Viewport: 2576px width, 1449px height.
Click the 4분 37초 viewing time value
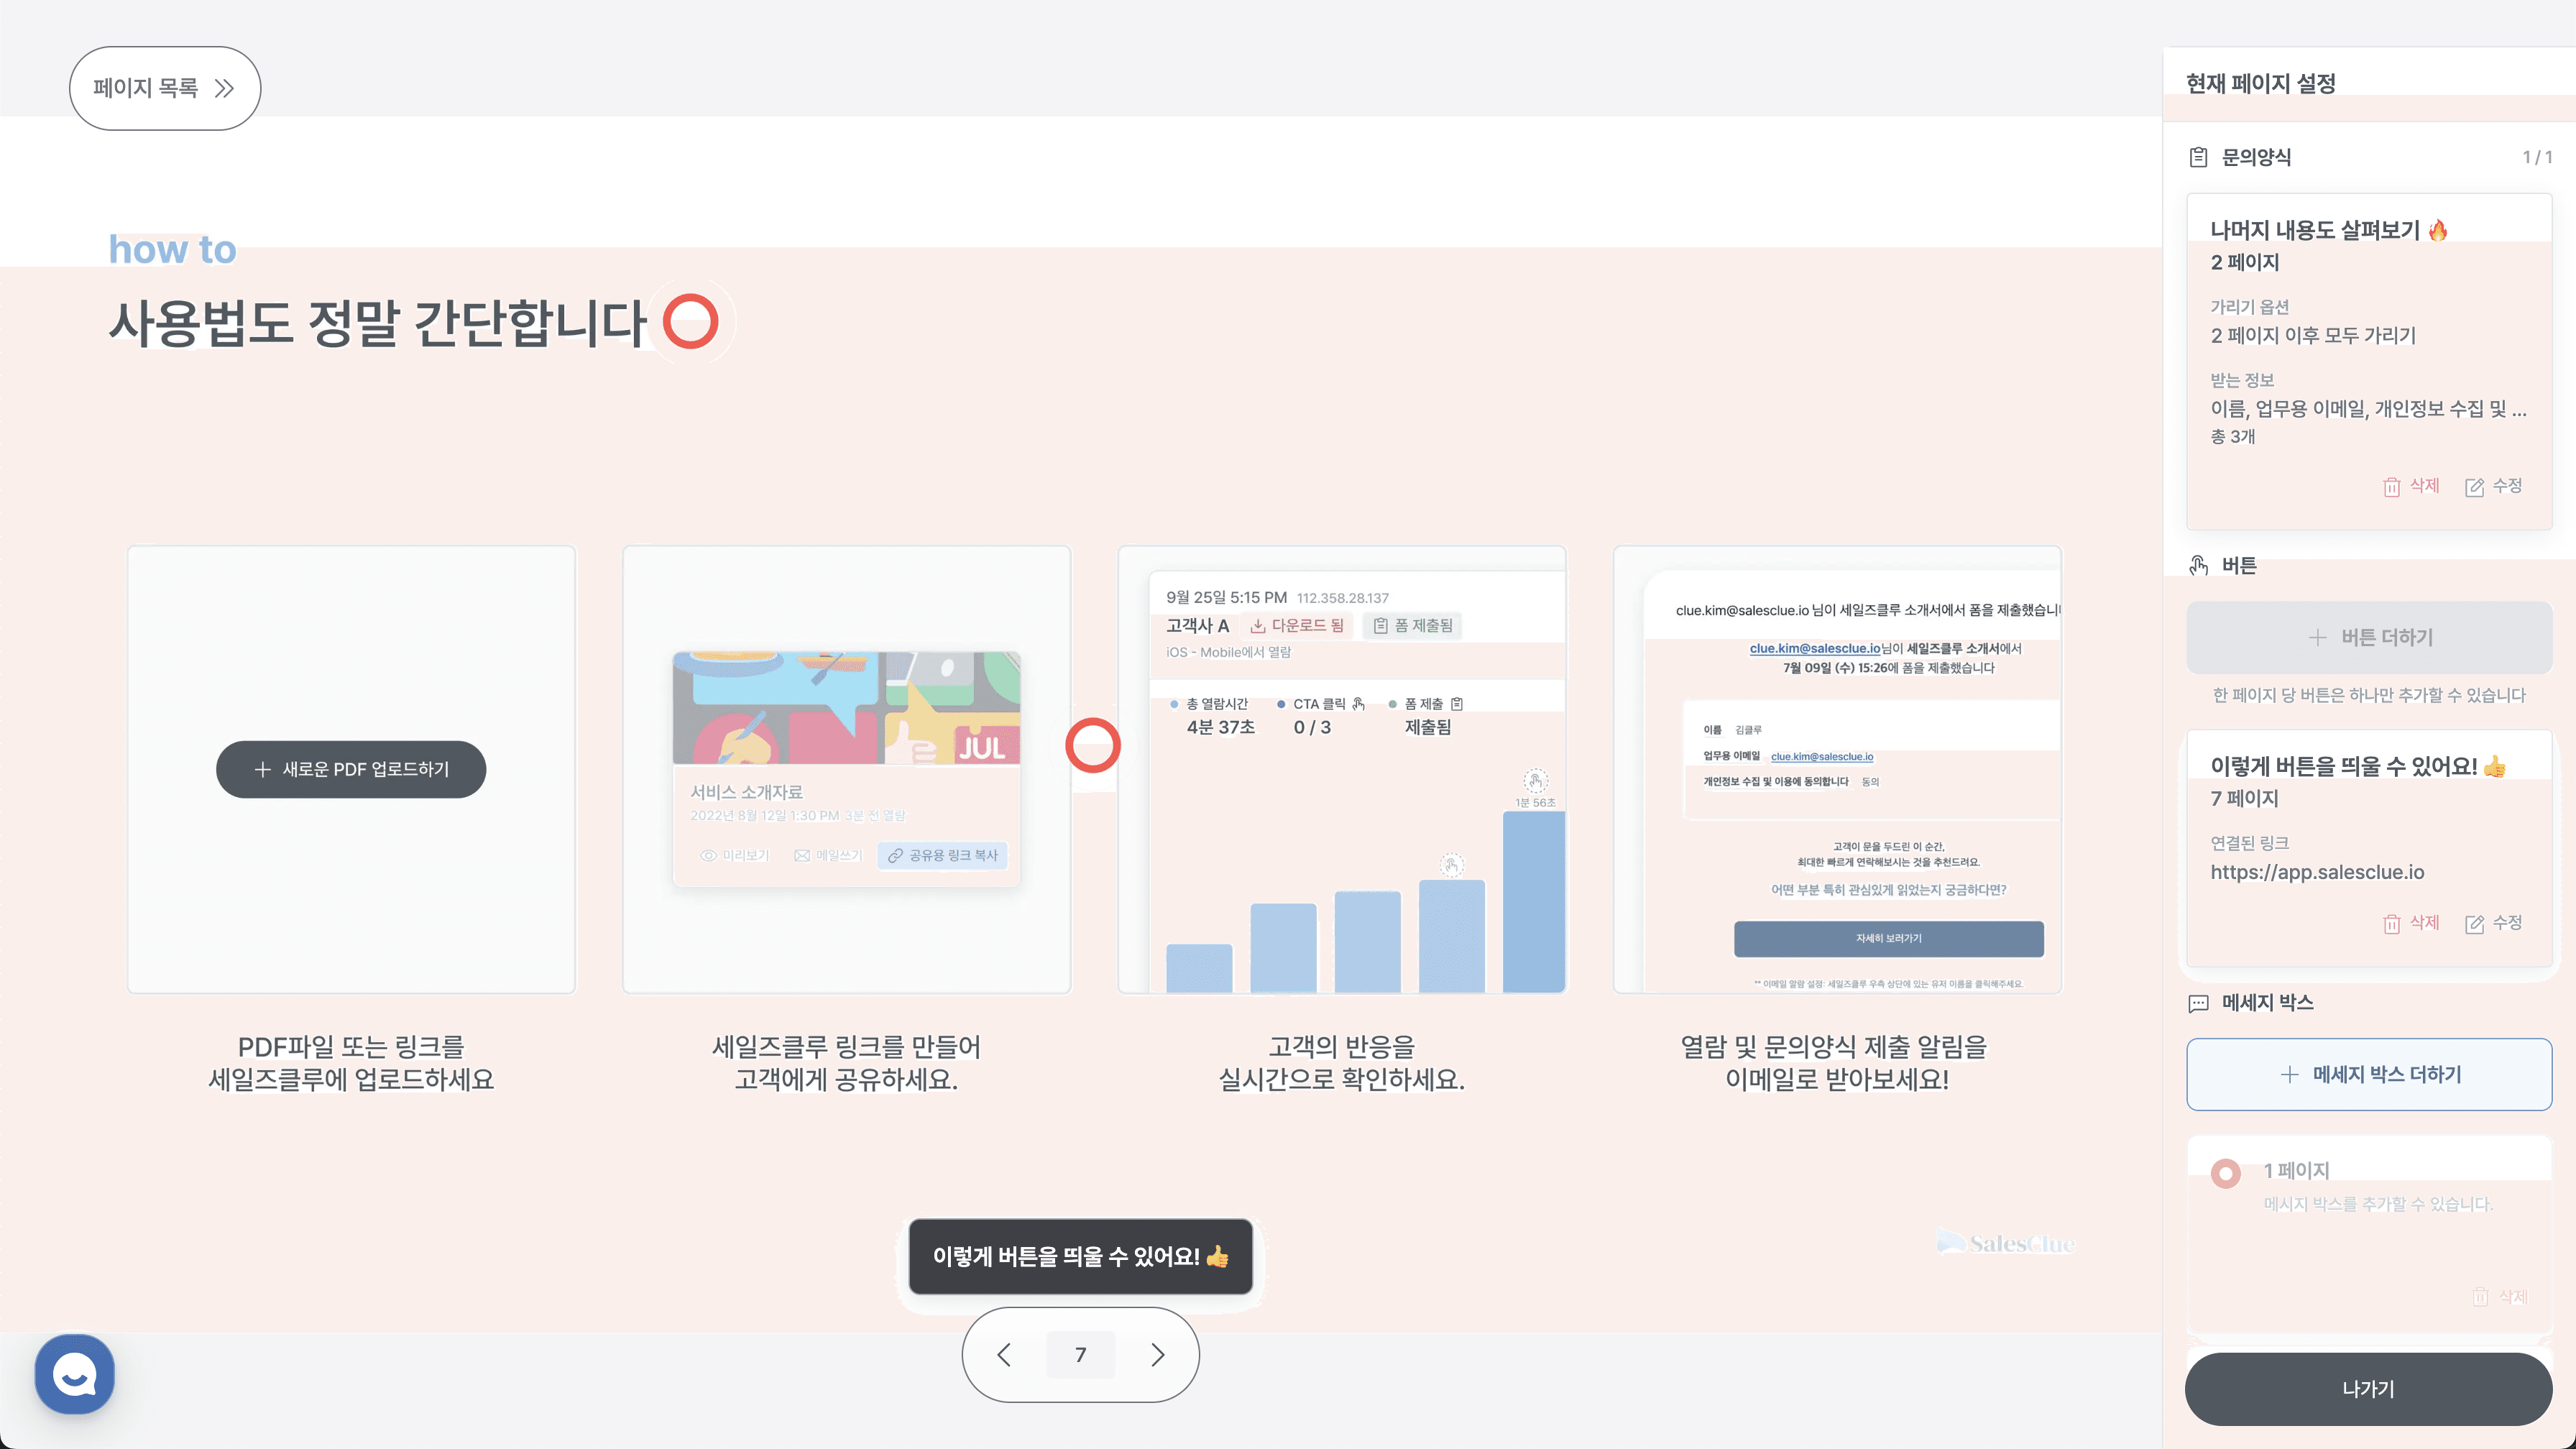pyautogui.click(x=1220, y=728)
